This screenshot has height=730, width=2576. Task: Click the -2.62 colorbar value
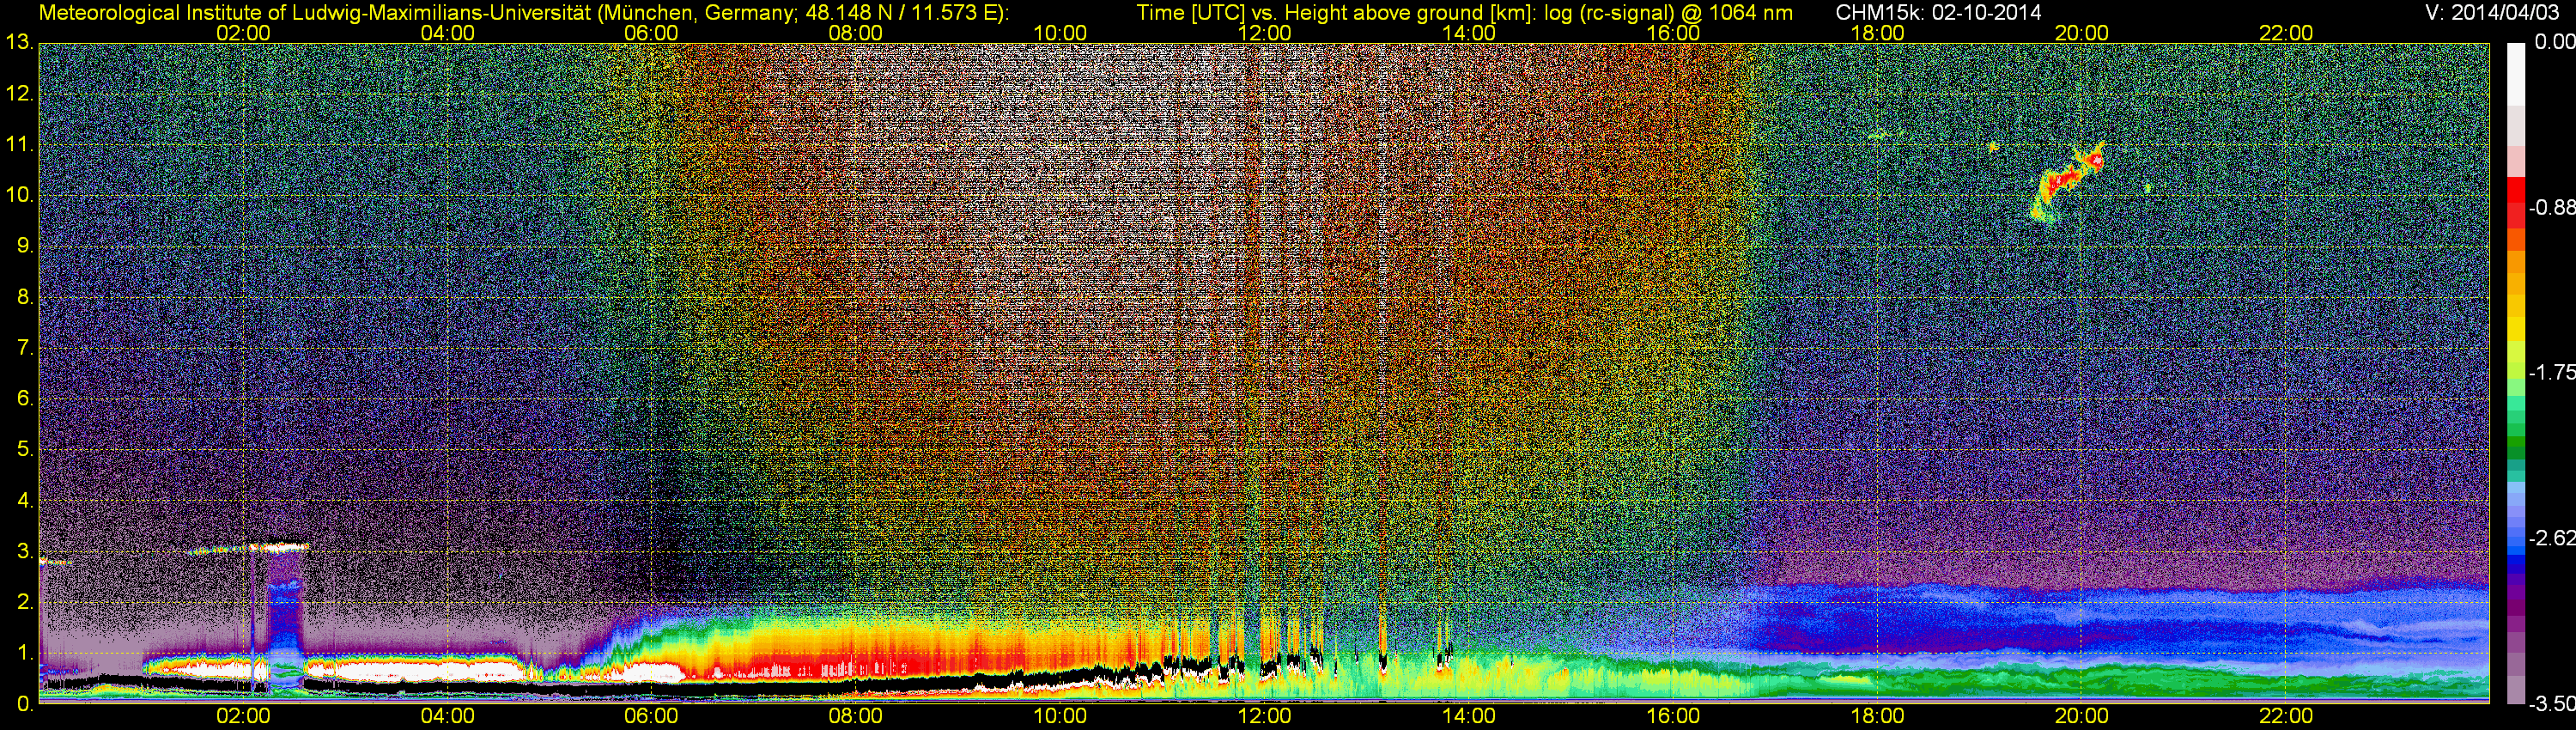[x=2551, y=538]
